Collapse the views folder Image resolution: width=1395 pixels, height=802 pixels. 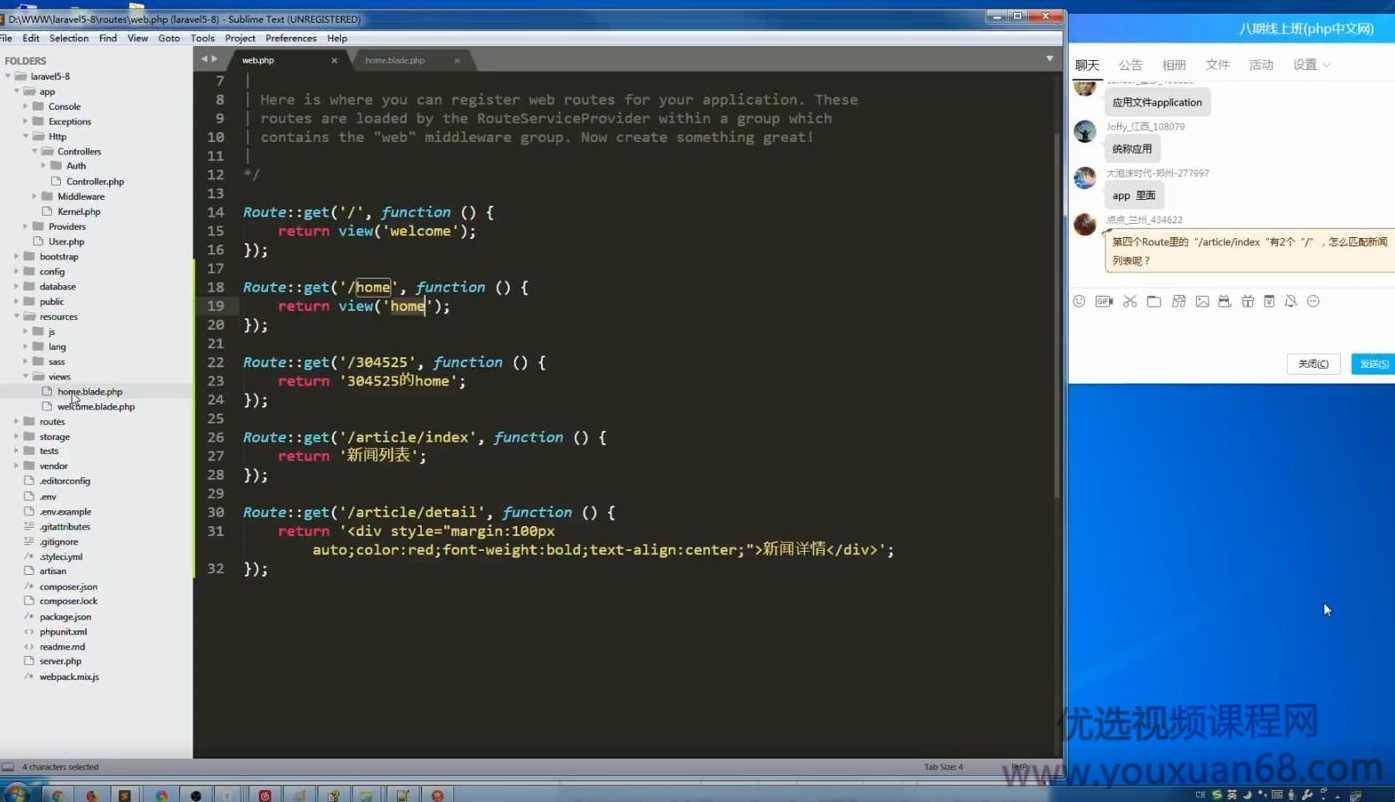coord(26,377)
